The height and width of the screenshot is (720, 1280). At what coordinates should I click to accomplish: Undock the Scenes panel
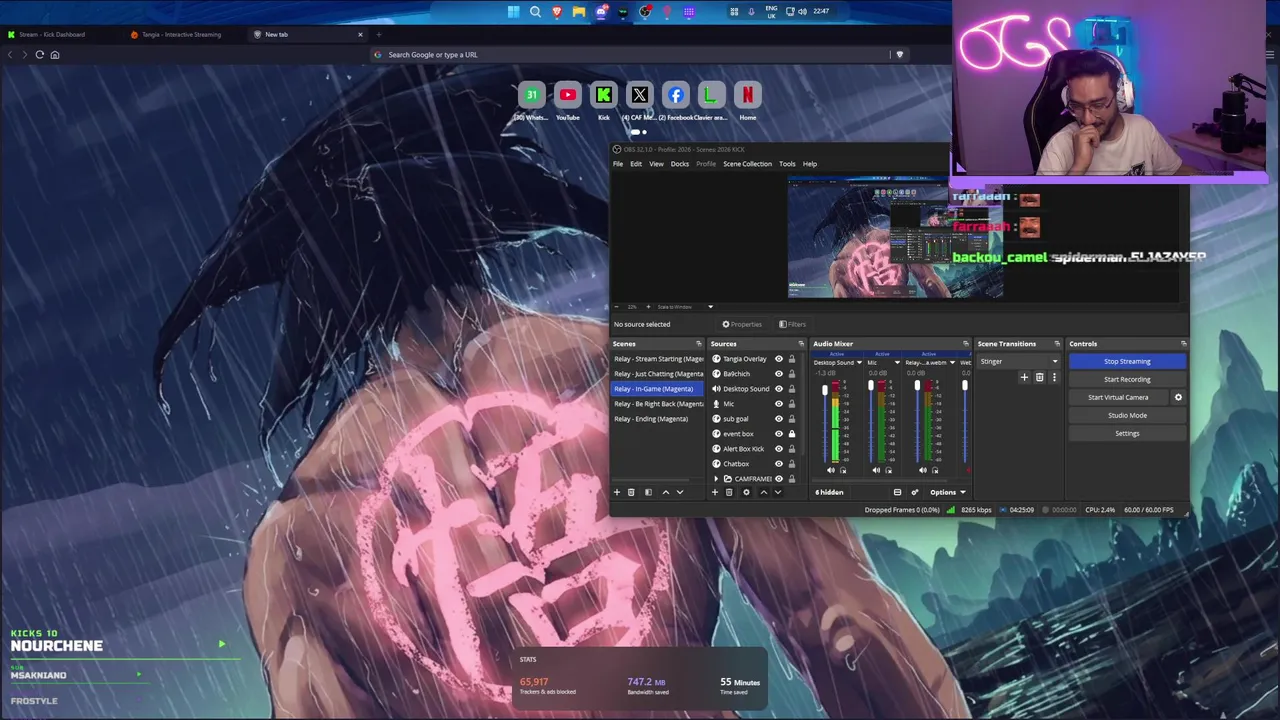coord(699,344)
